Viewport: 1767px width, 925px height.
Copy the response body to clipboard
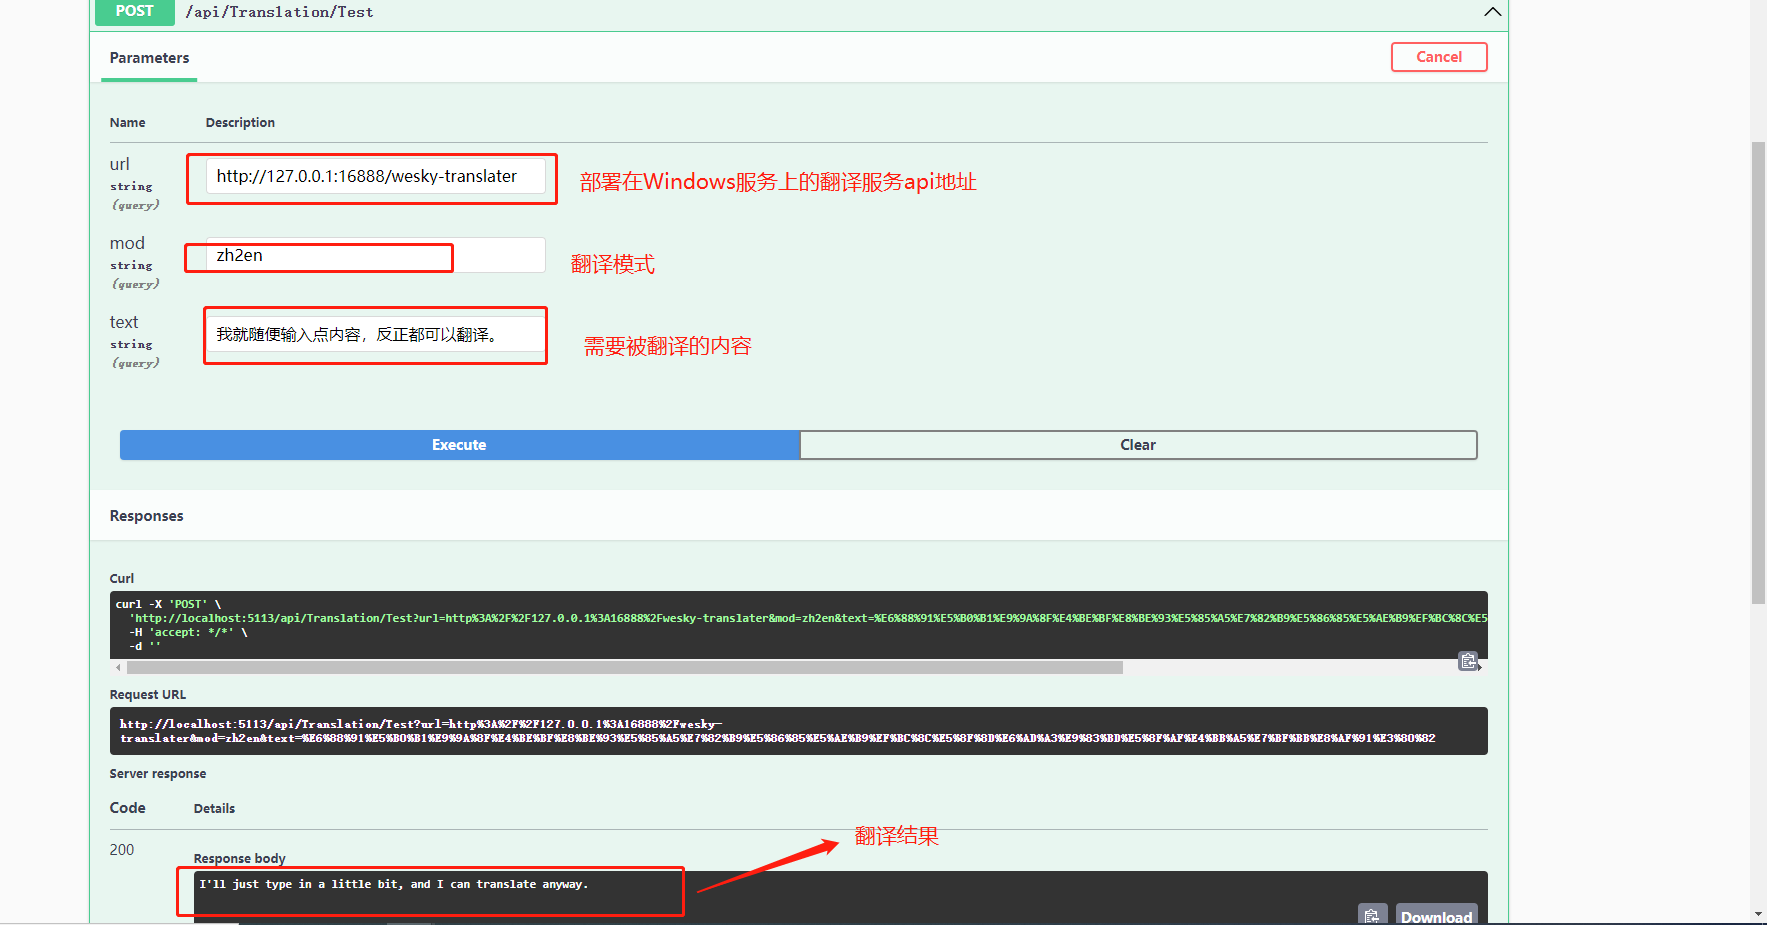point(1372,915)
